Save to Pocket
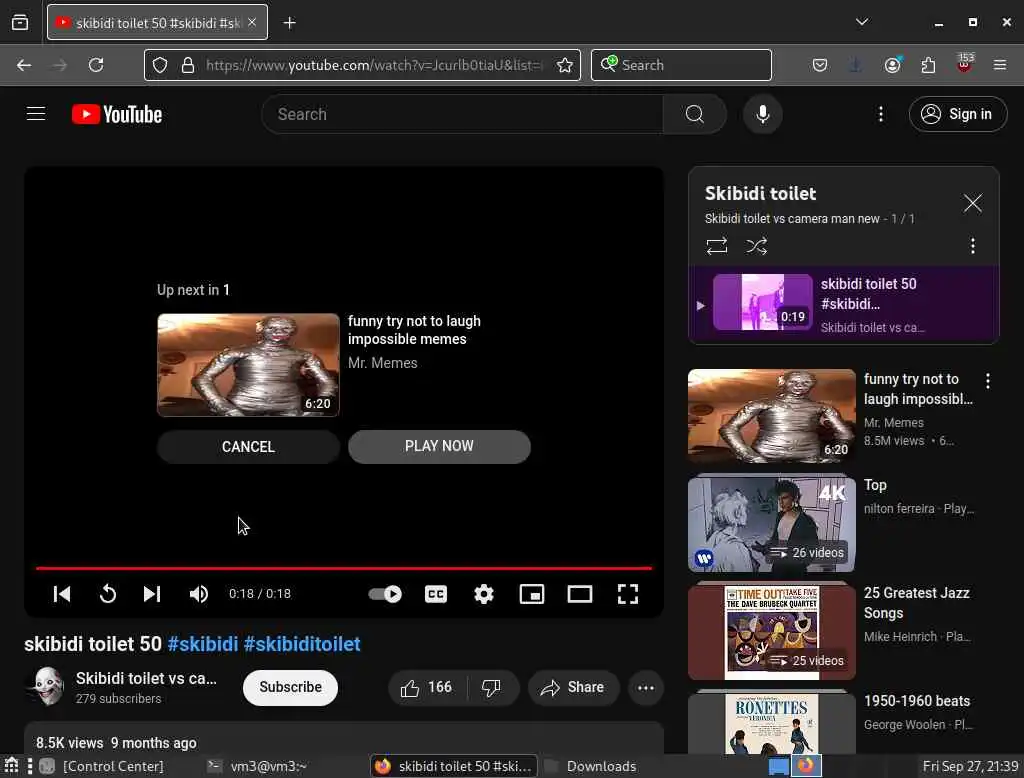The width and height of the screenshot is (1024, 778). pyautogui.click(x=820, y=65)
